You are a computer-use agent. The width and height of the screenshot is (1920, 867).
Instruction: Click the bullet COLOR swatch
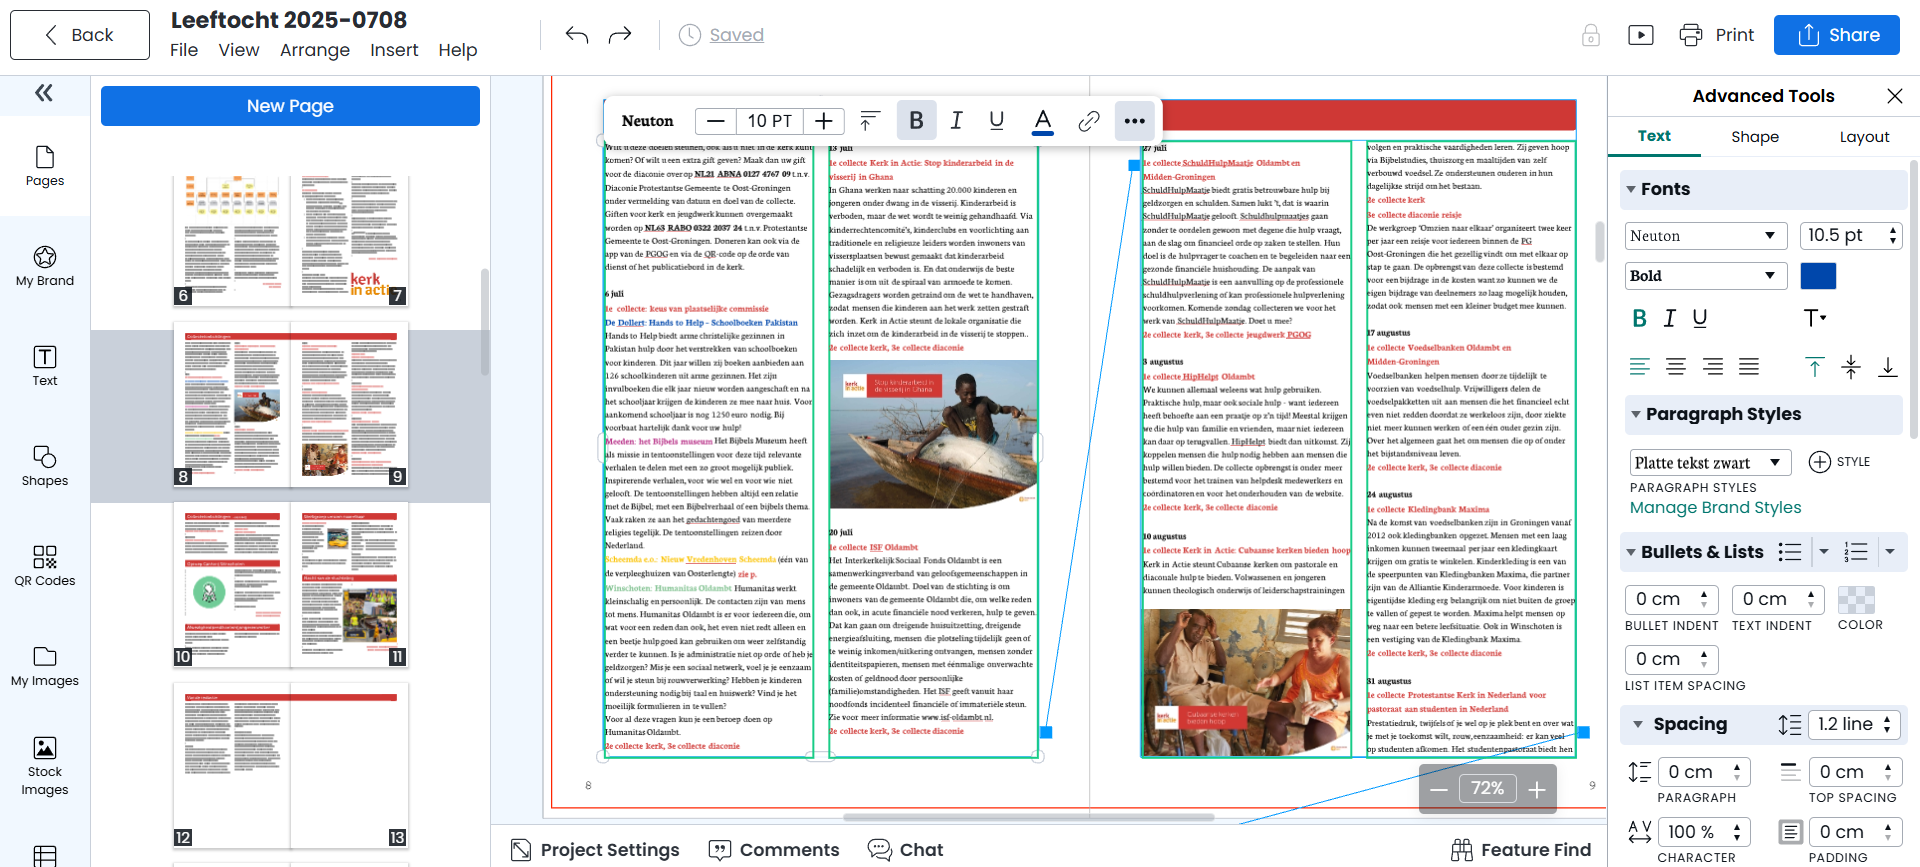tap(1856, 600)
